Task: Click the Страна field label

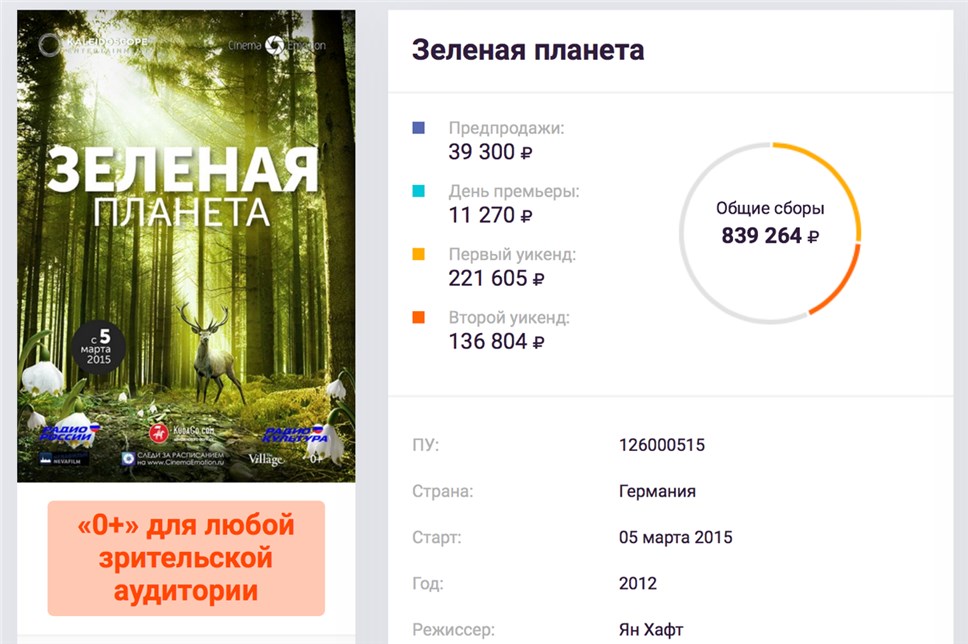Action: coord(443,491)
